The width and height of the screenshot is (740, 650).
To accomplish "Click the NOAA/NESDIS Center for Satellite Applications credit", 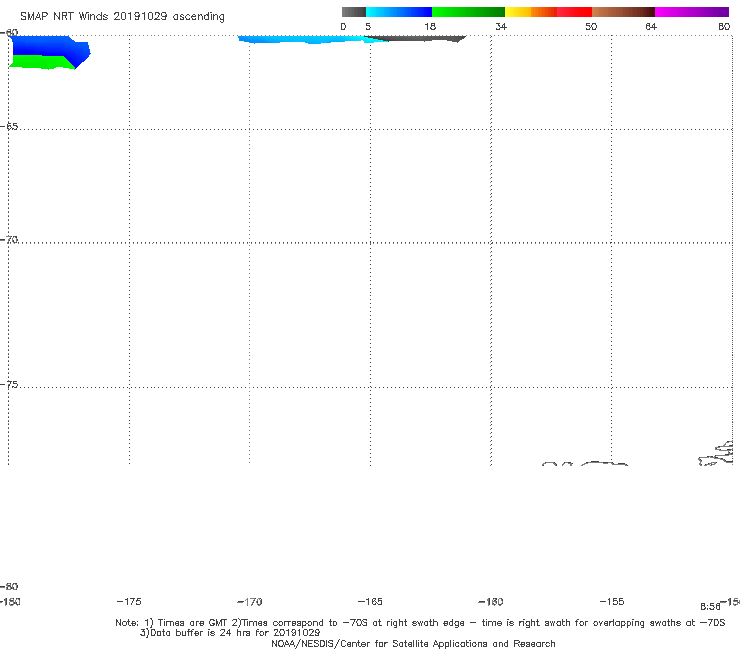I will pyautogui.click(x=413, y=643).
